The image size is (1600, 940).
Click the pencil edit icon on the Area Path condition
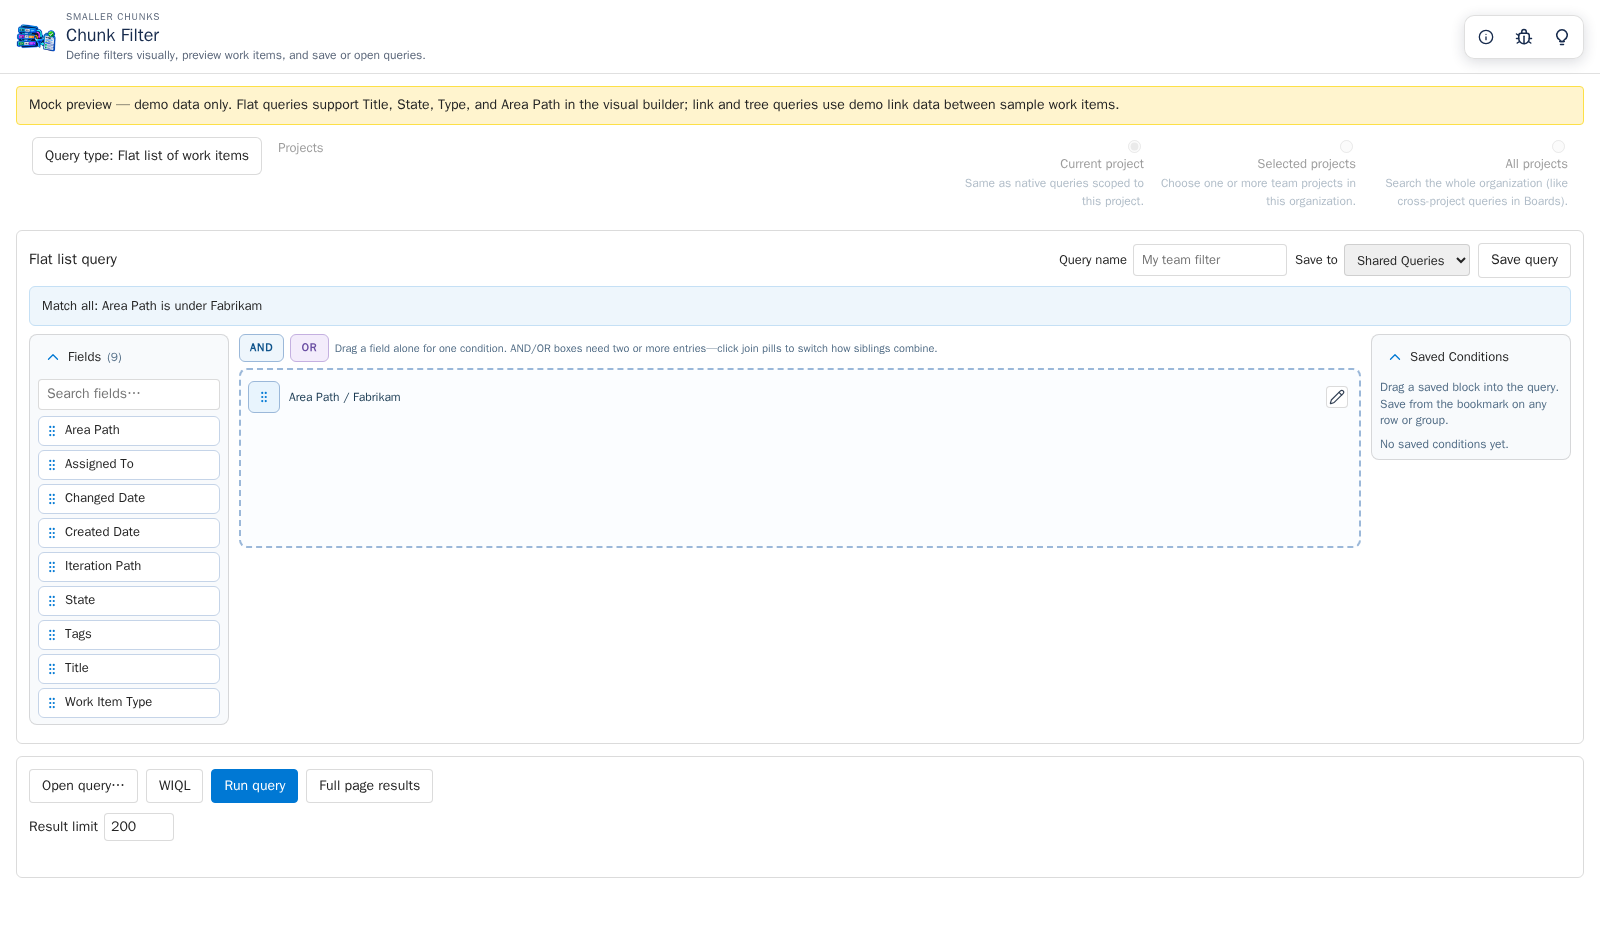tap(1337, 397)
